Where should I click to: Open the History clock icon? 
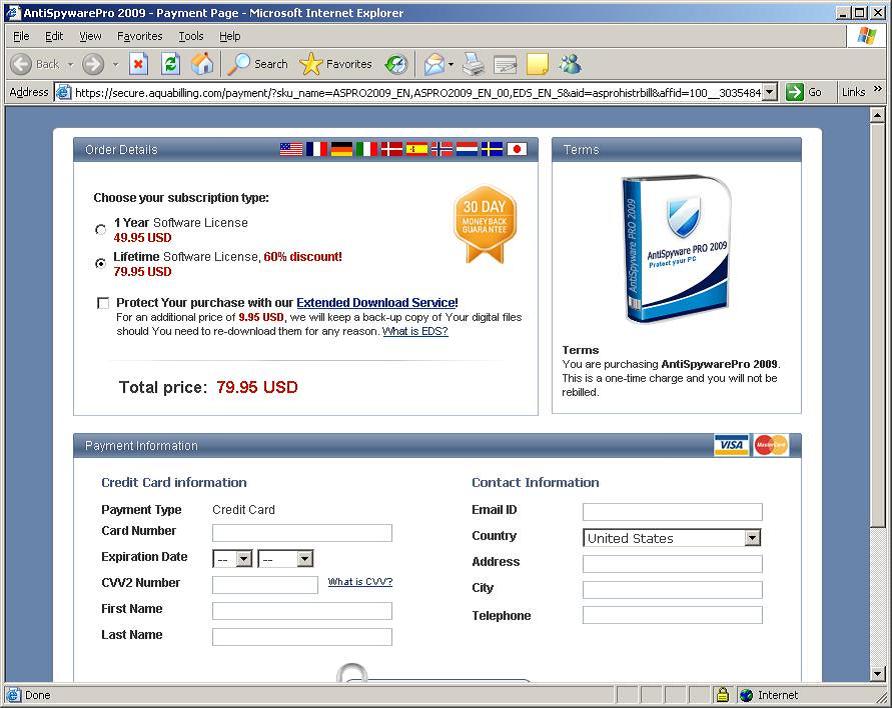tap(396, 64)
